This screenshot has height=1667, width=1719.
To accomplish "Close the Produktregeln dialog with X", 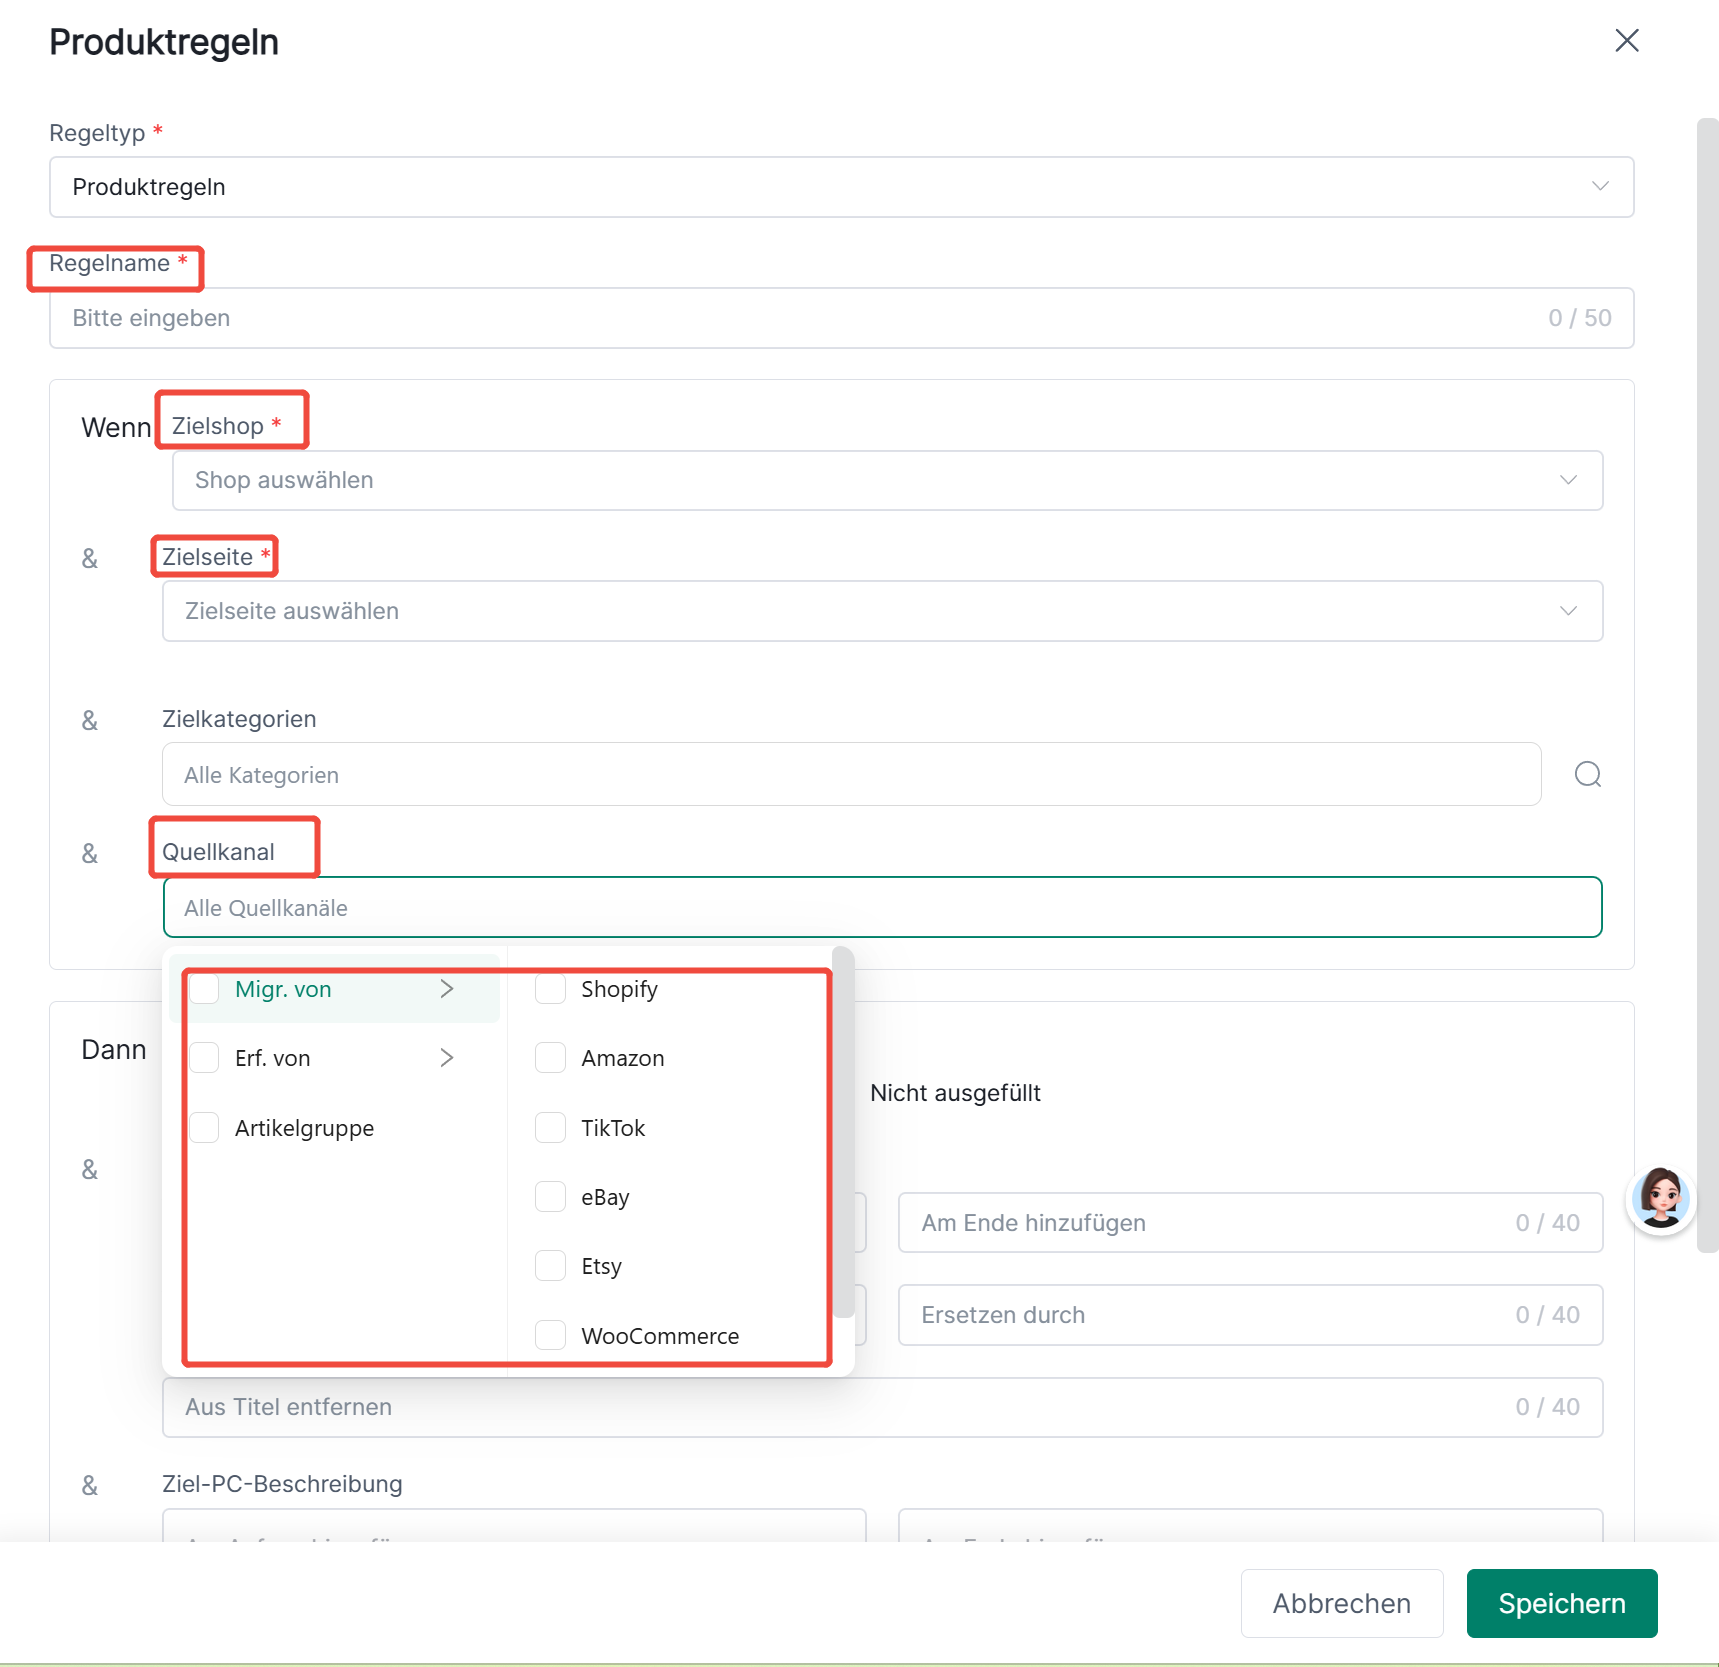I will pyautogui.click(x=1627, y=40).
